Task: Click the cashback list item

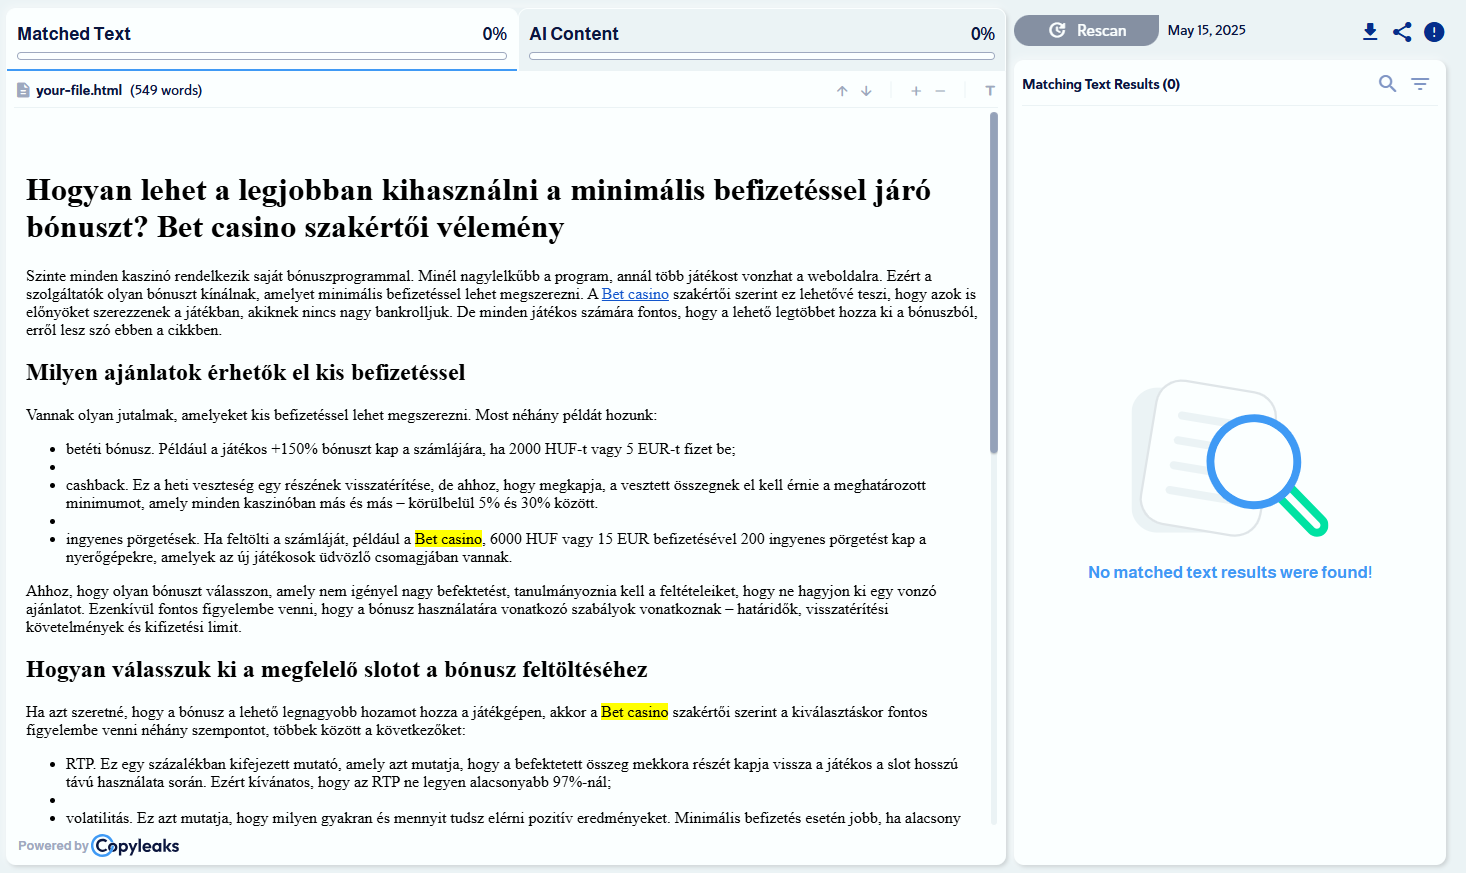Action: [496, 494]
